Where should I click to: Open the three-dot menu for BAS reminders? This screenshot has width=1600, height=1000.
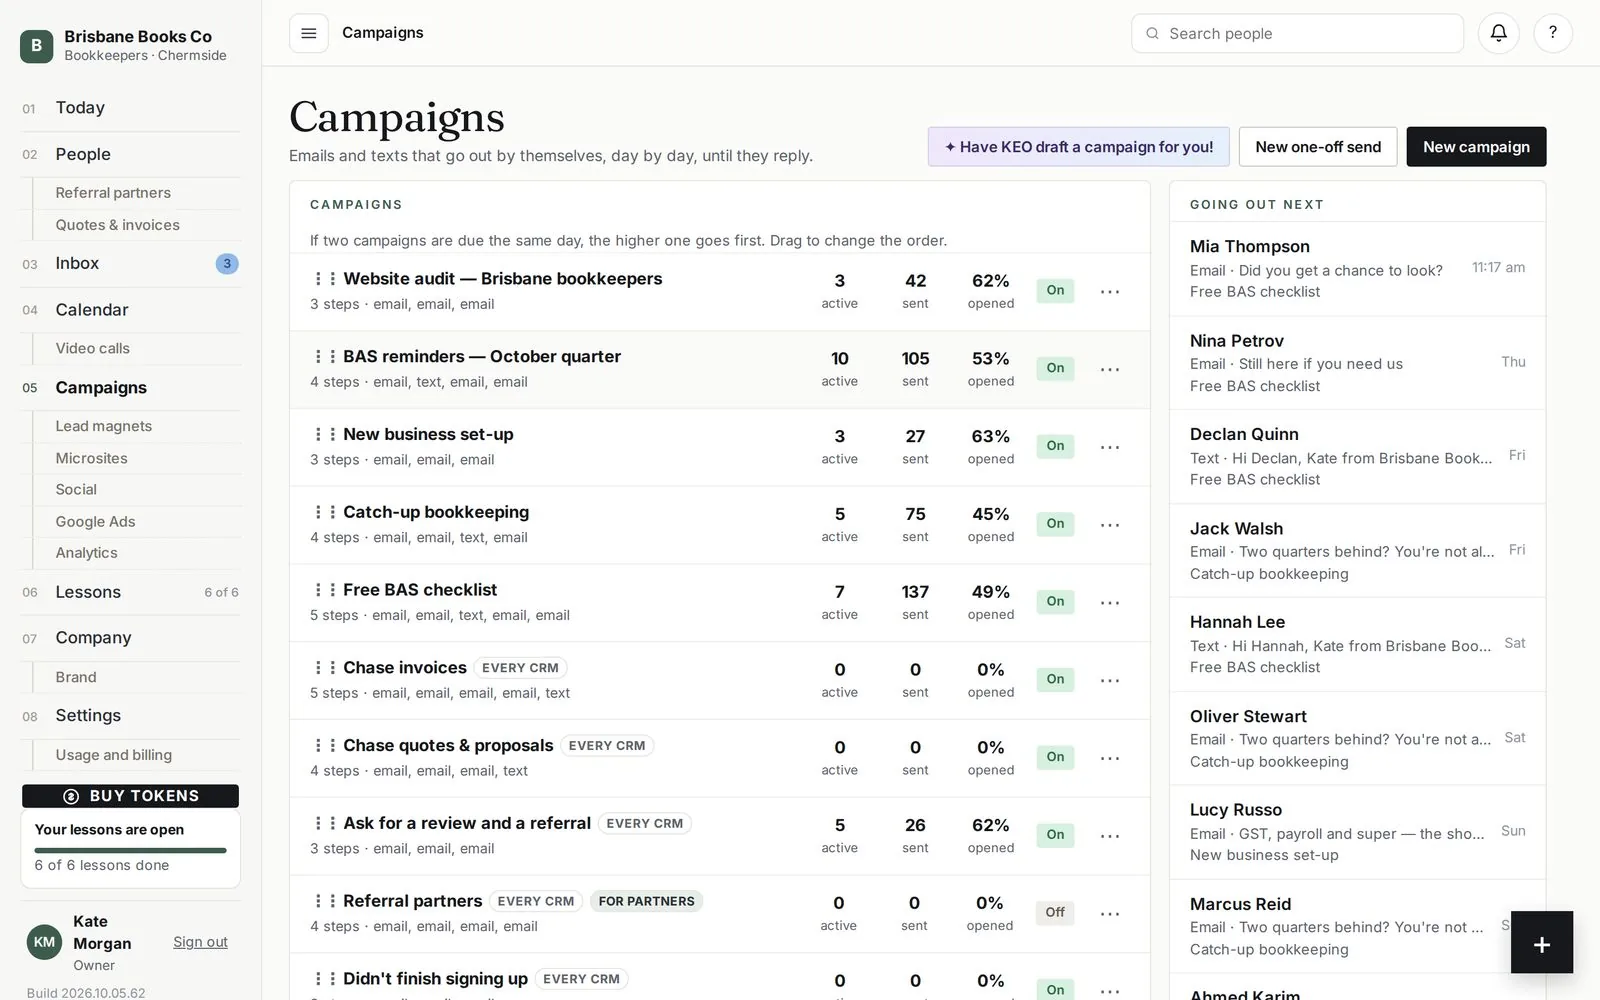(x=1110, y=370)
